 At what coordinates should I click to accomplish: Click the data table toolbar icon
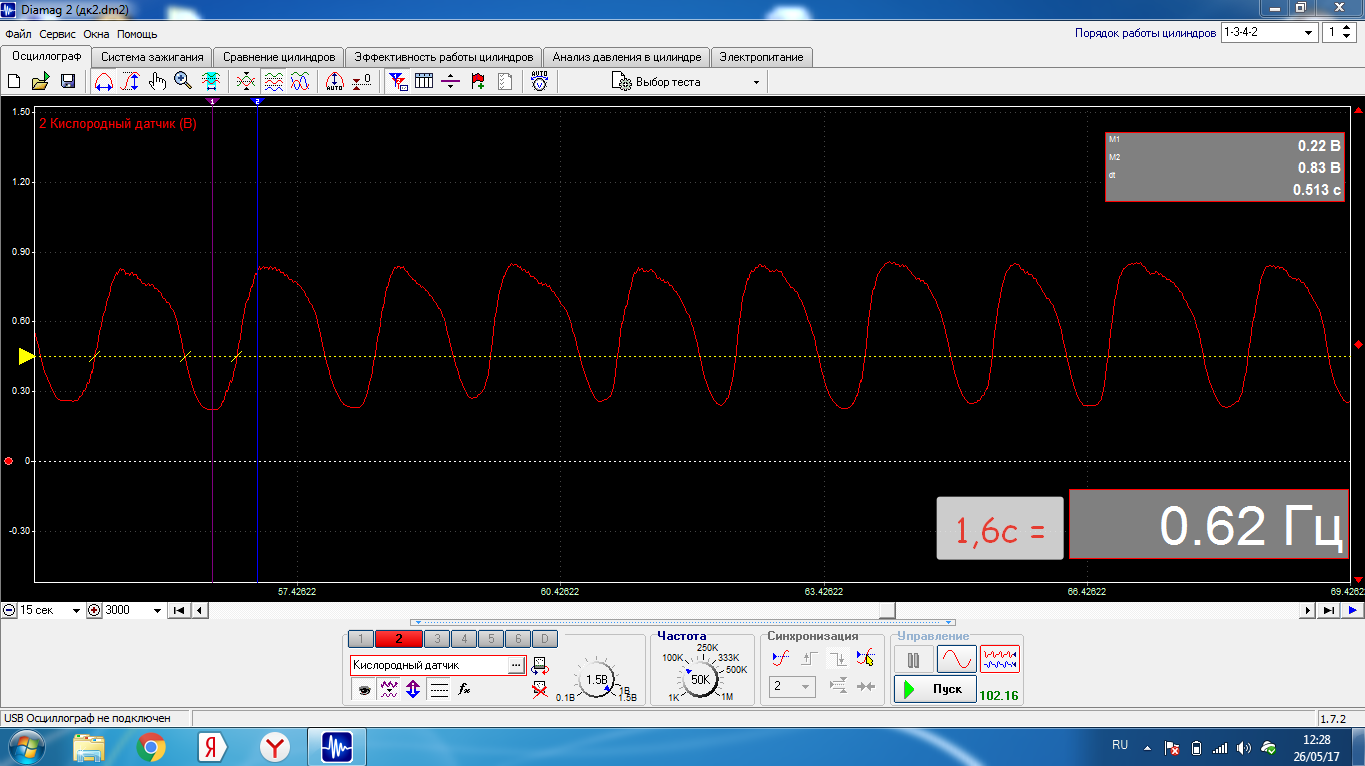(x=424, y=82)
